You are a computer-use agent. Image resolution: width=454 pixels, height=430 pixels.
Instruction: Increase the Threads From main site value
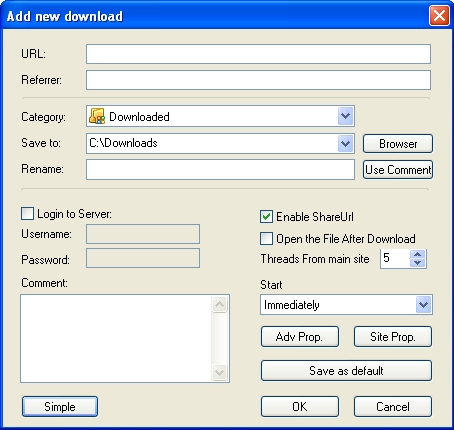[x=417, y=254]
